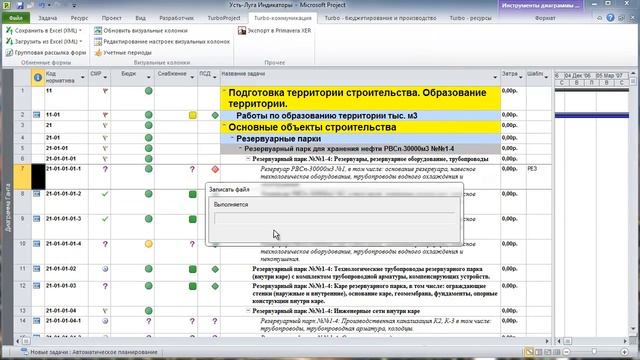
Task: Click the Экспорт в Primavera XER icon
Action: (x=242, y=31)
